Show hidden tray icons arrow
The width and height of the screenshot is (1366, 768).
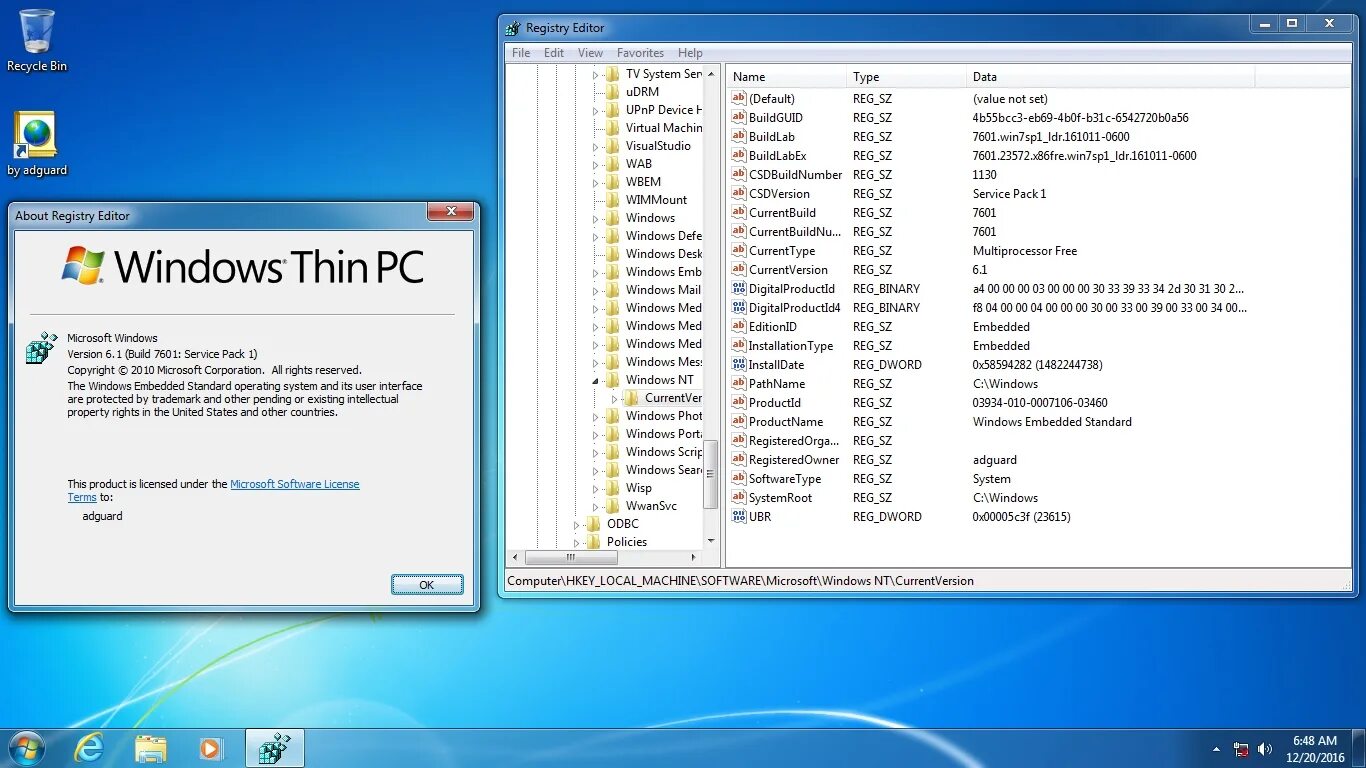[x=1217, y=749]
